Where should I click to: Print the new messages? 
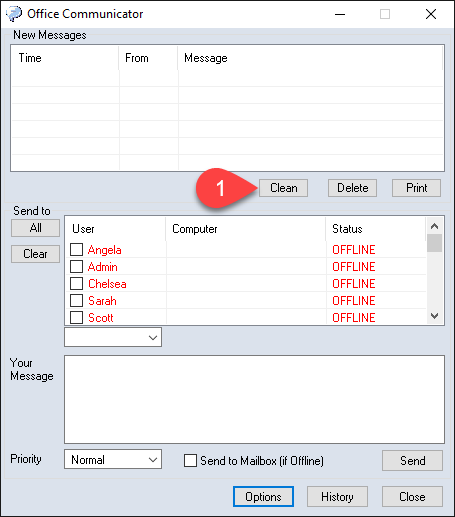tap(416, 188)
